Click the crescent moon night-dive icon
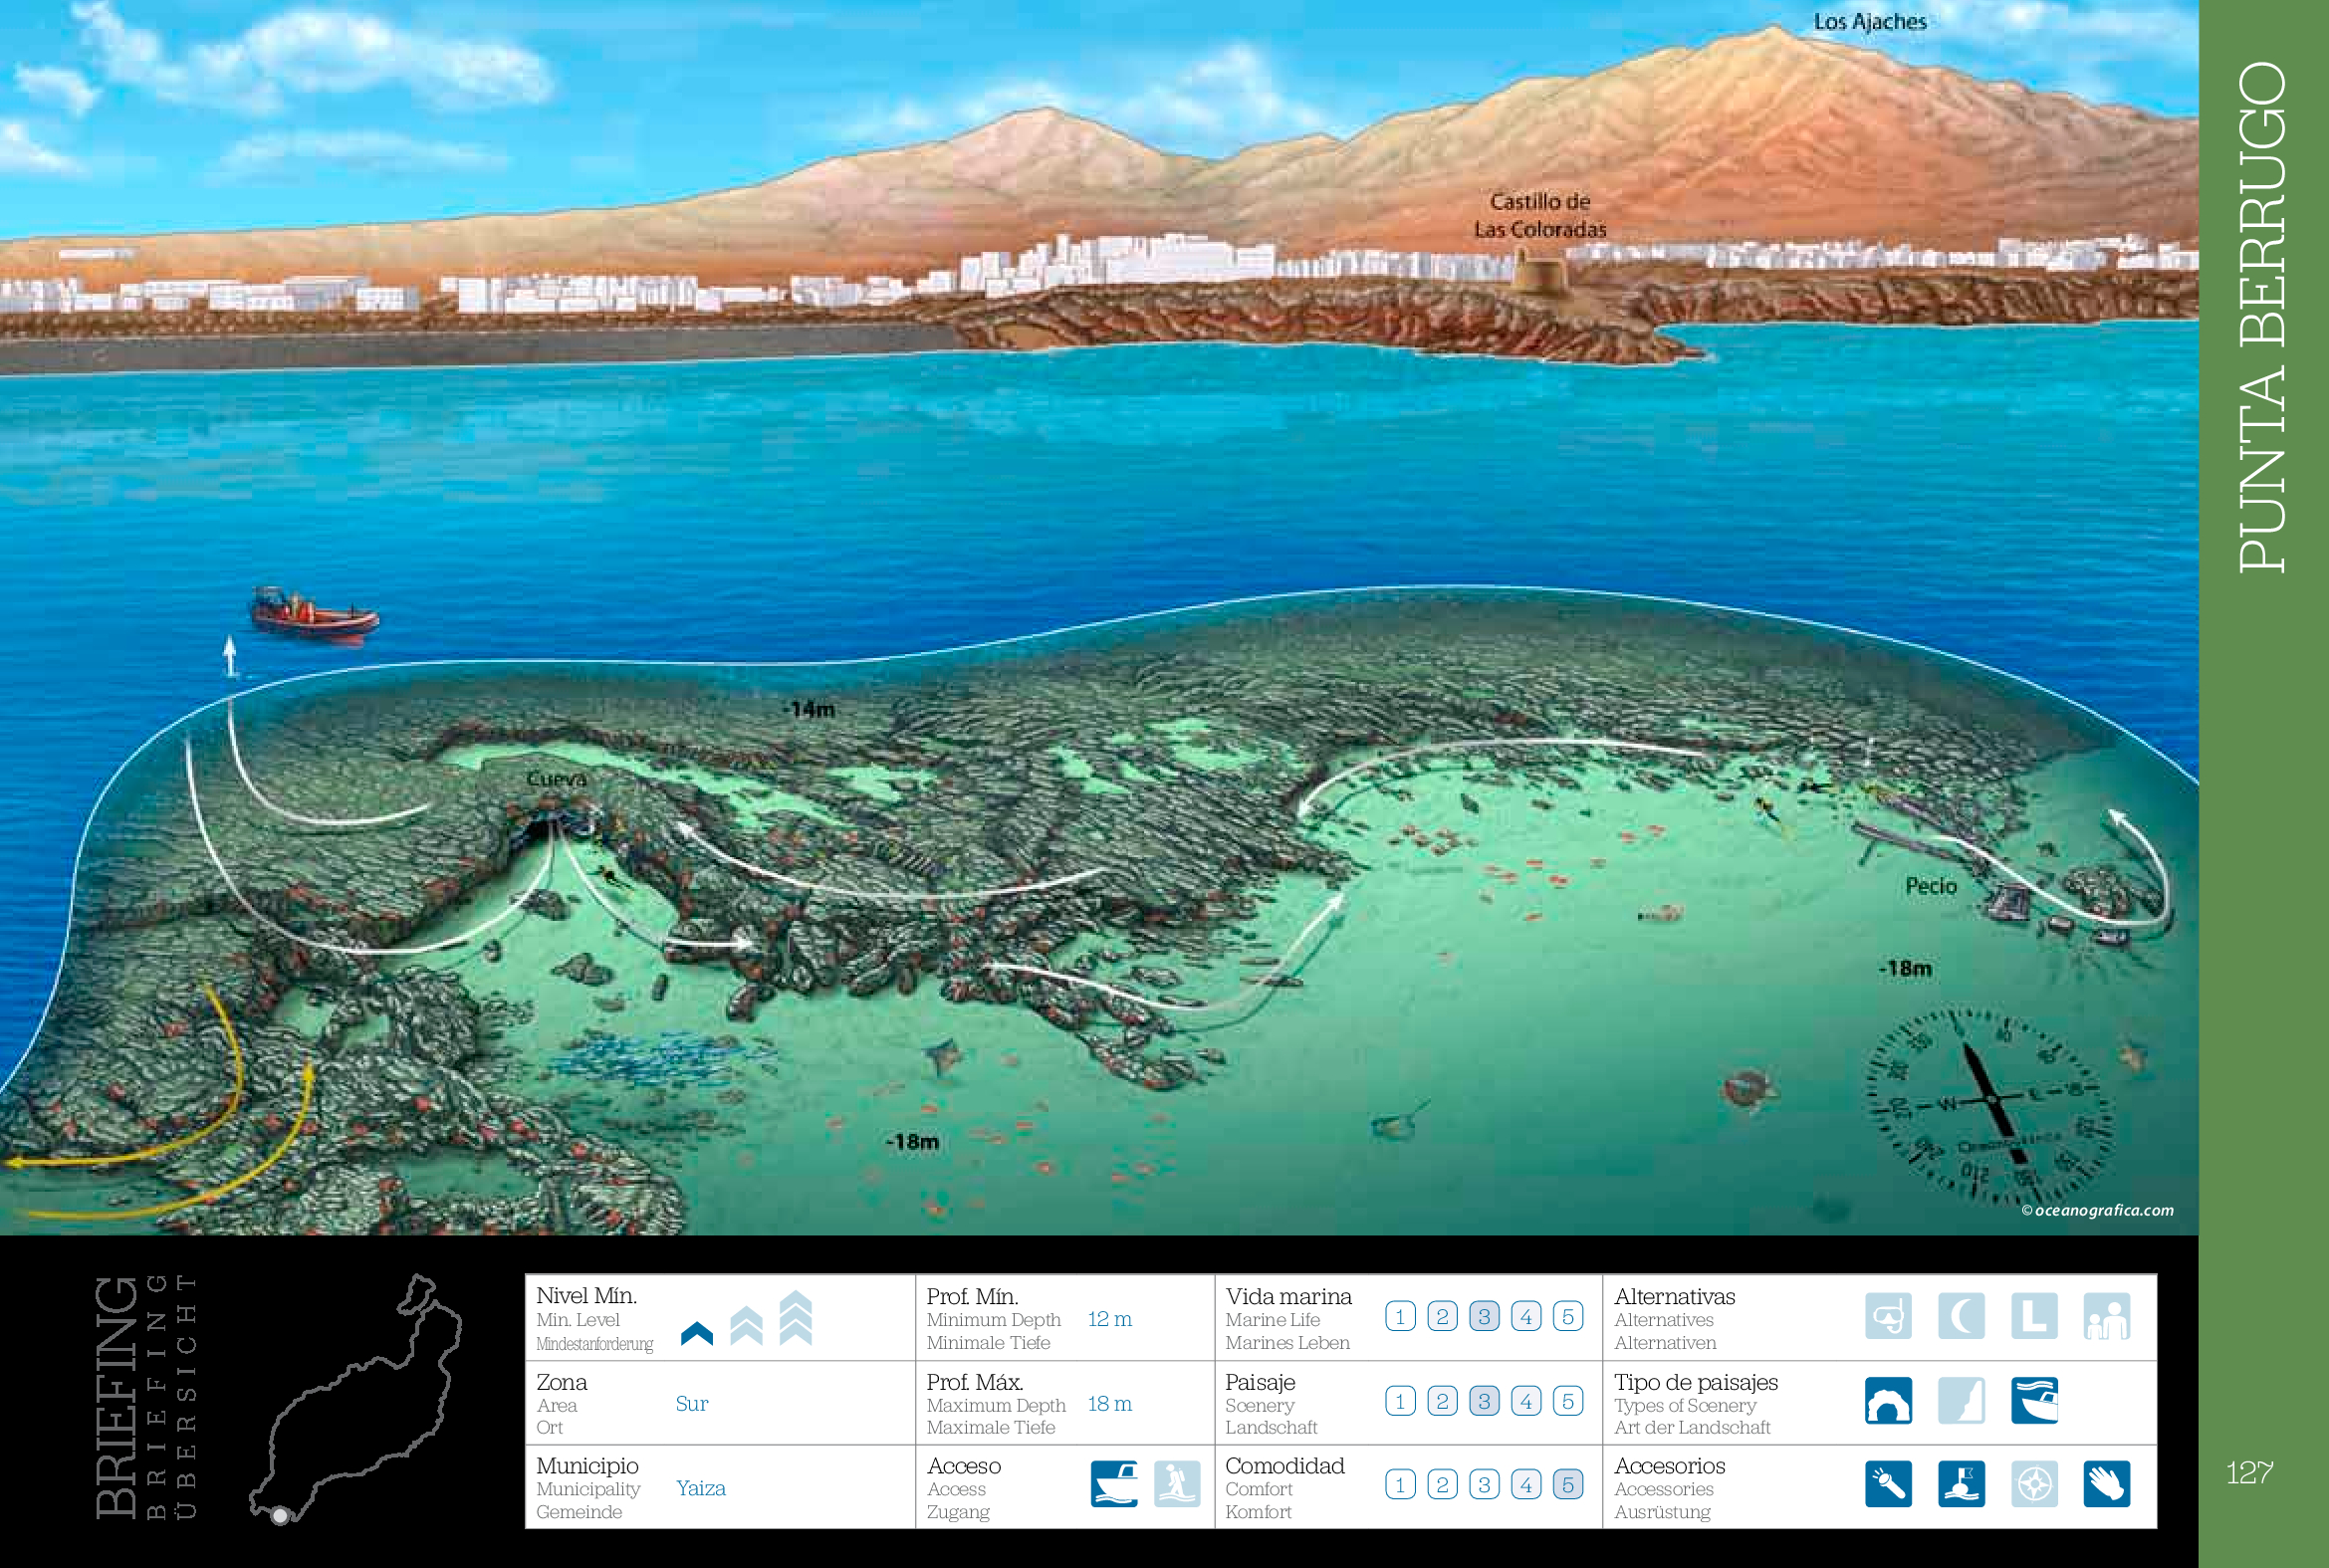Image resolution: width=2329 pixels, height=1568 pixels. pos(1960,1316)
